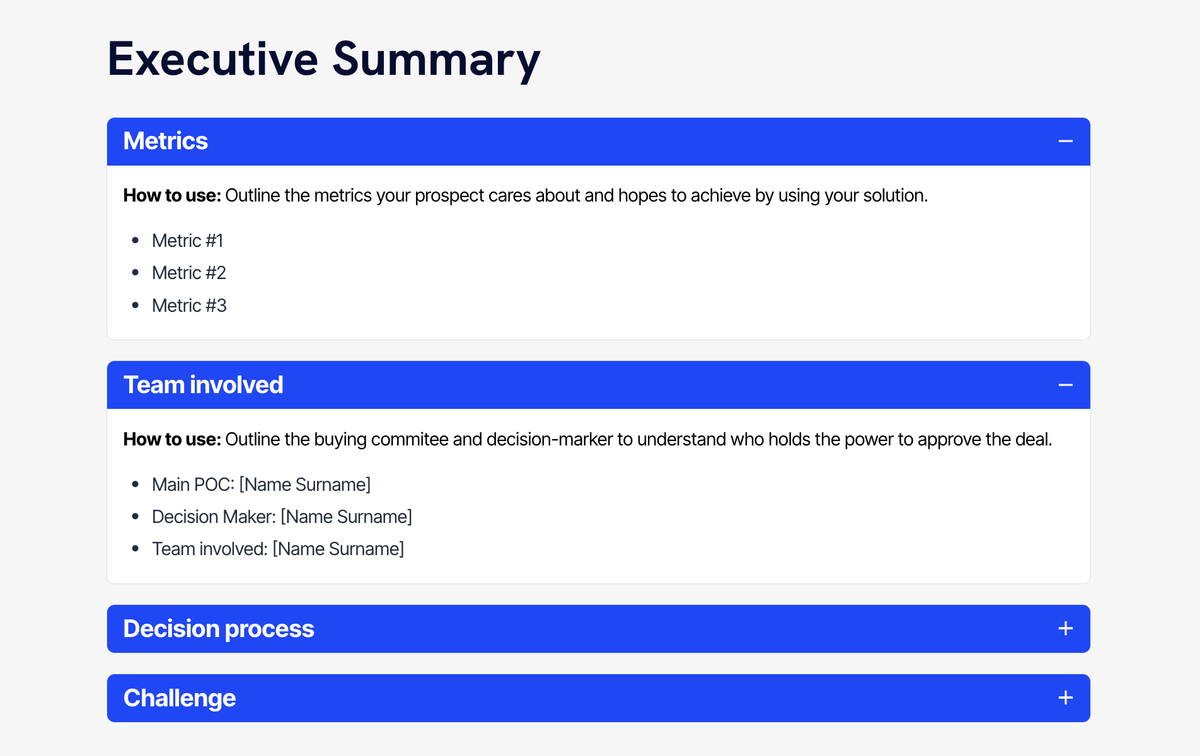Click the How to use text under Metrics
The width and height of the screenshot is (1200, 756).
click(x=525, y=195)
